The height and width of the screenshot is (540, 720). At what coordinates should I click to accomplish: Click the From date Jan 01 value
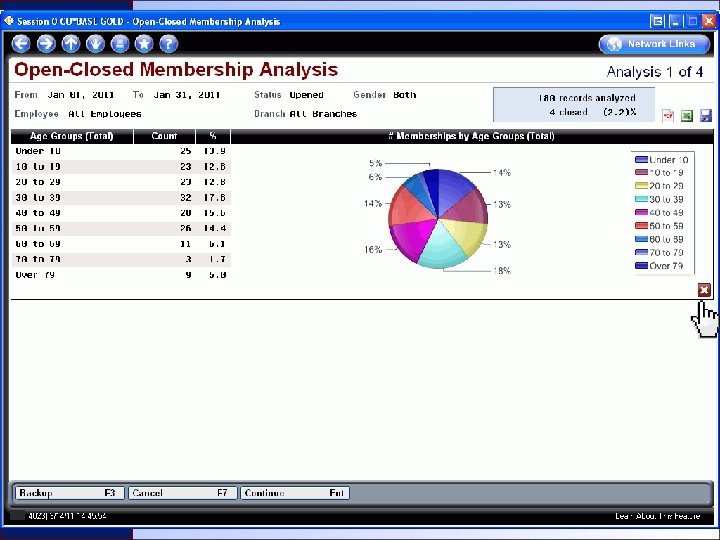(81, 95)
